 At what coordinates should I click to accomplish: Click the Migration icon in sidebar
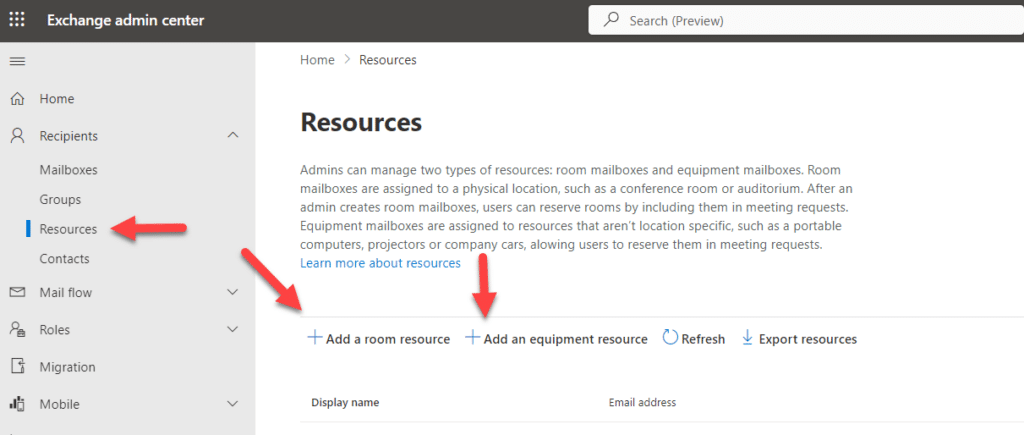tap(18, 366)
